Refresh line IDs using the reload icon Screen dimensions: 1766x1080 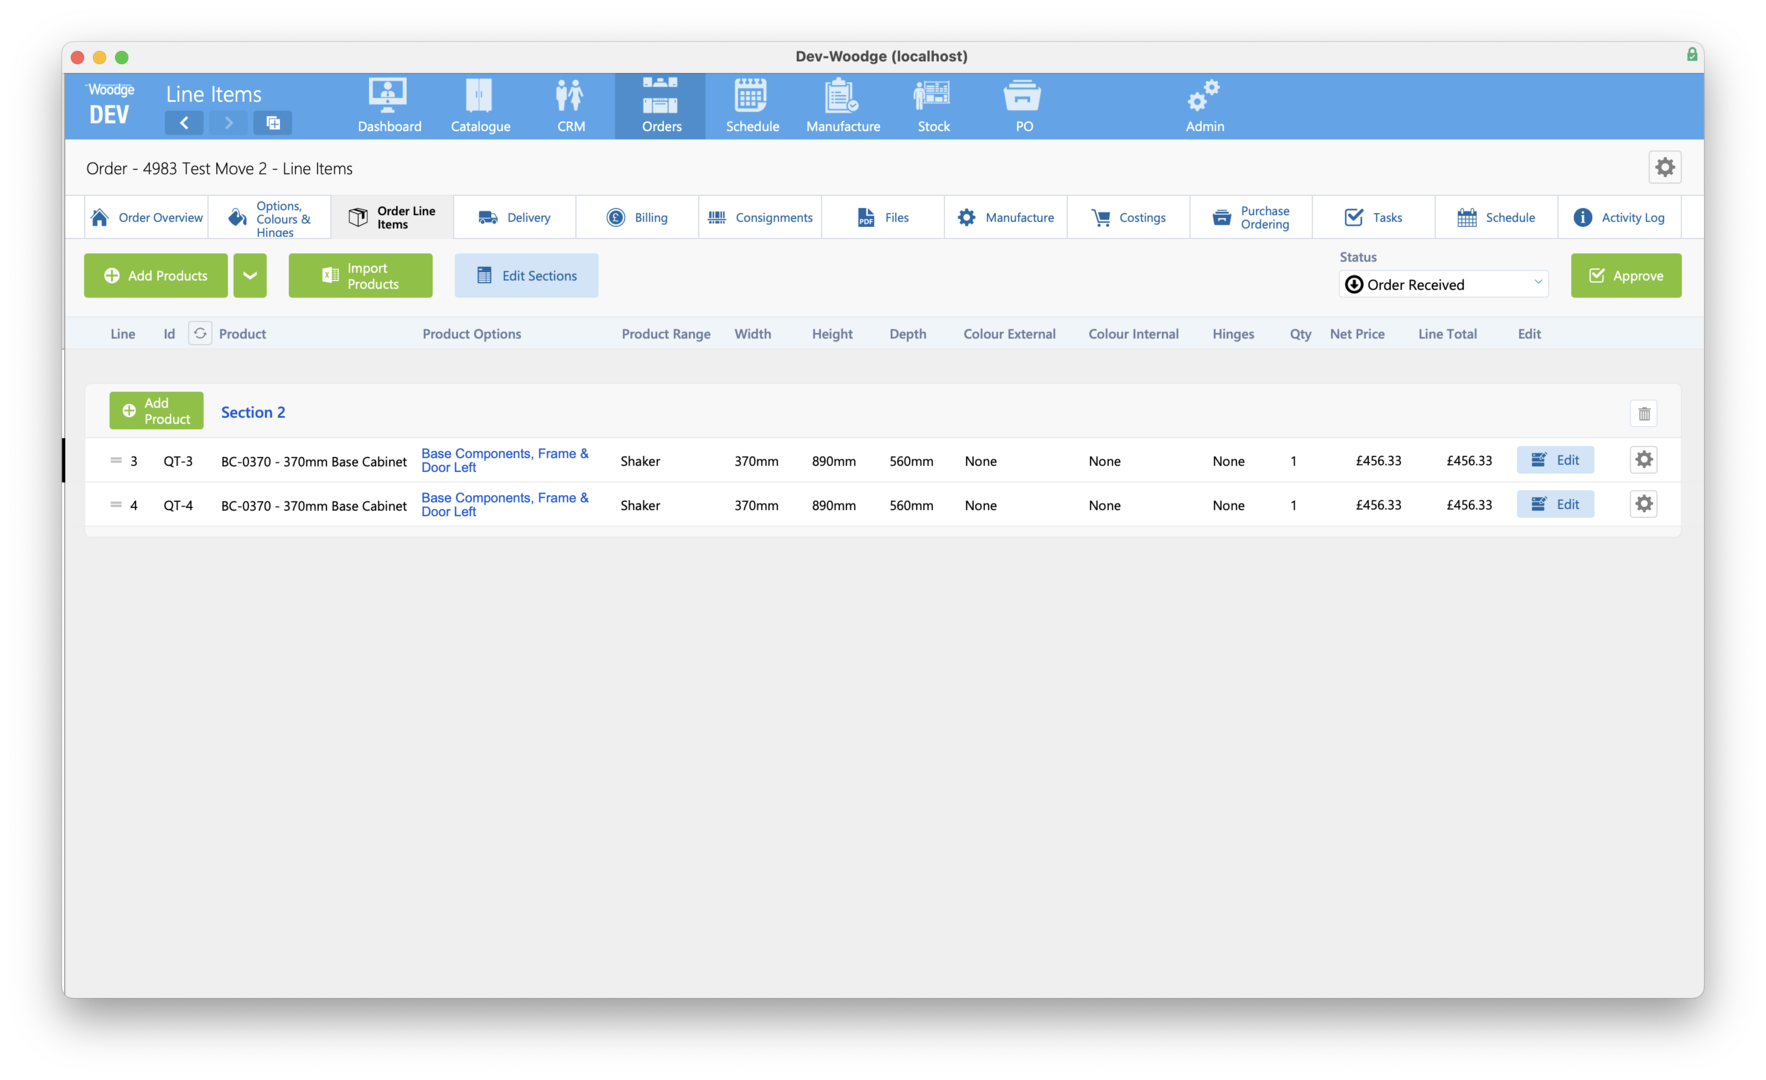pyautogui.click(x=200, y=333)
